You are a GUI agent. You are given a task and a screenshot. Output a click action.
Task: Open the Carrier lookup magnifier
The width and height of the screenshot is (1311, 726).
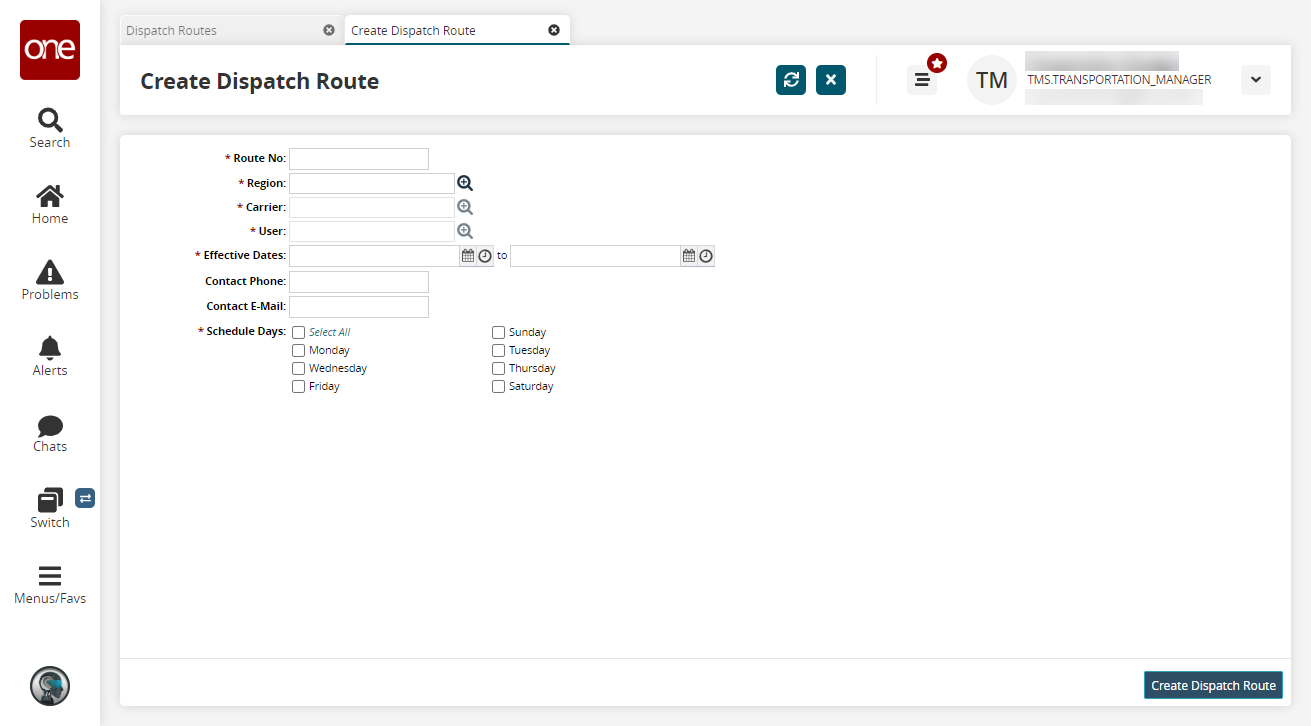[x=465, y=207]
